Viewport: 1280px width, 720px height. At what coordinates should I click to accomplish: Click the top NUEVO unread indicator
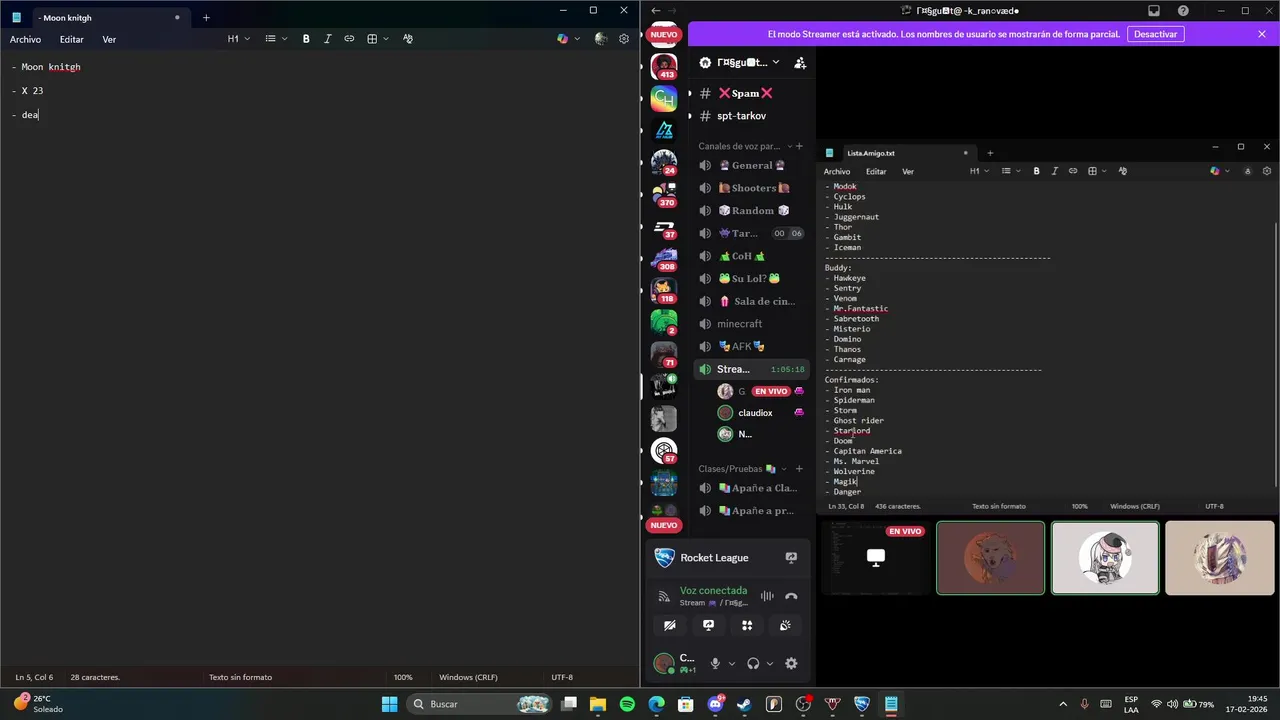pos(664,35)
